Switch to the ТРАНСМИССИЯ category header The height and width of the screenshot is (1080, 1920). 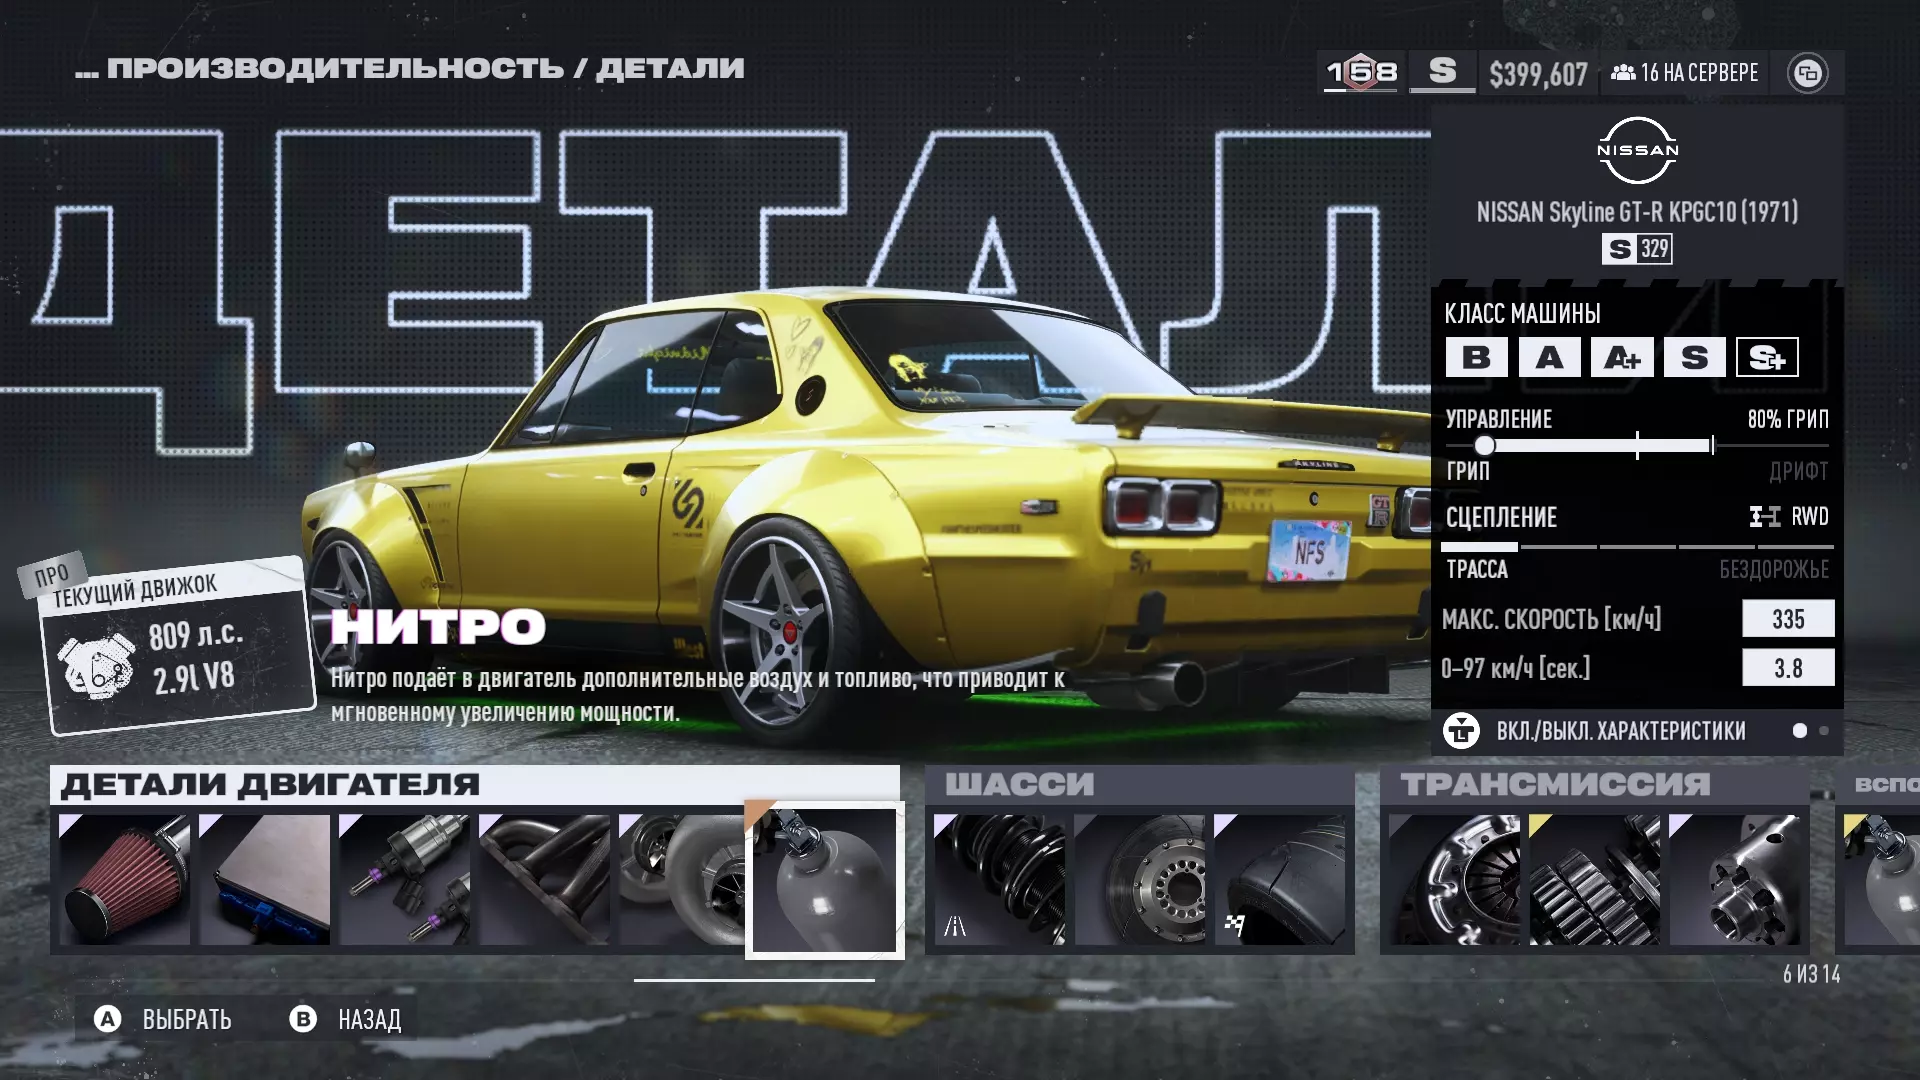[1555, 785]
